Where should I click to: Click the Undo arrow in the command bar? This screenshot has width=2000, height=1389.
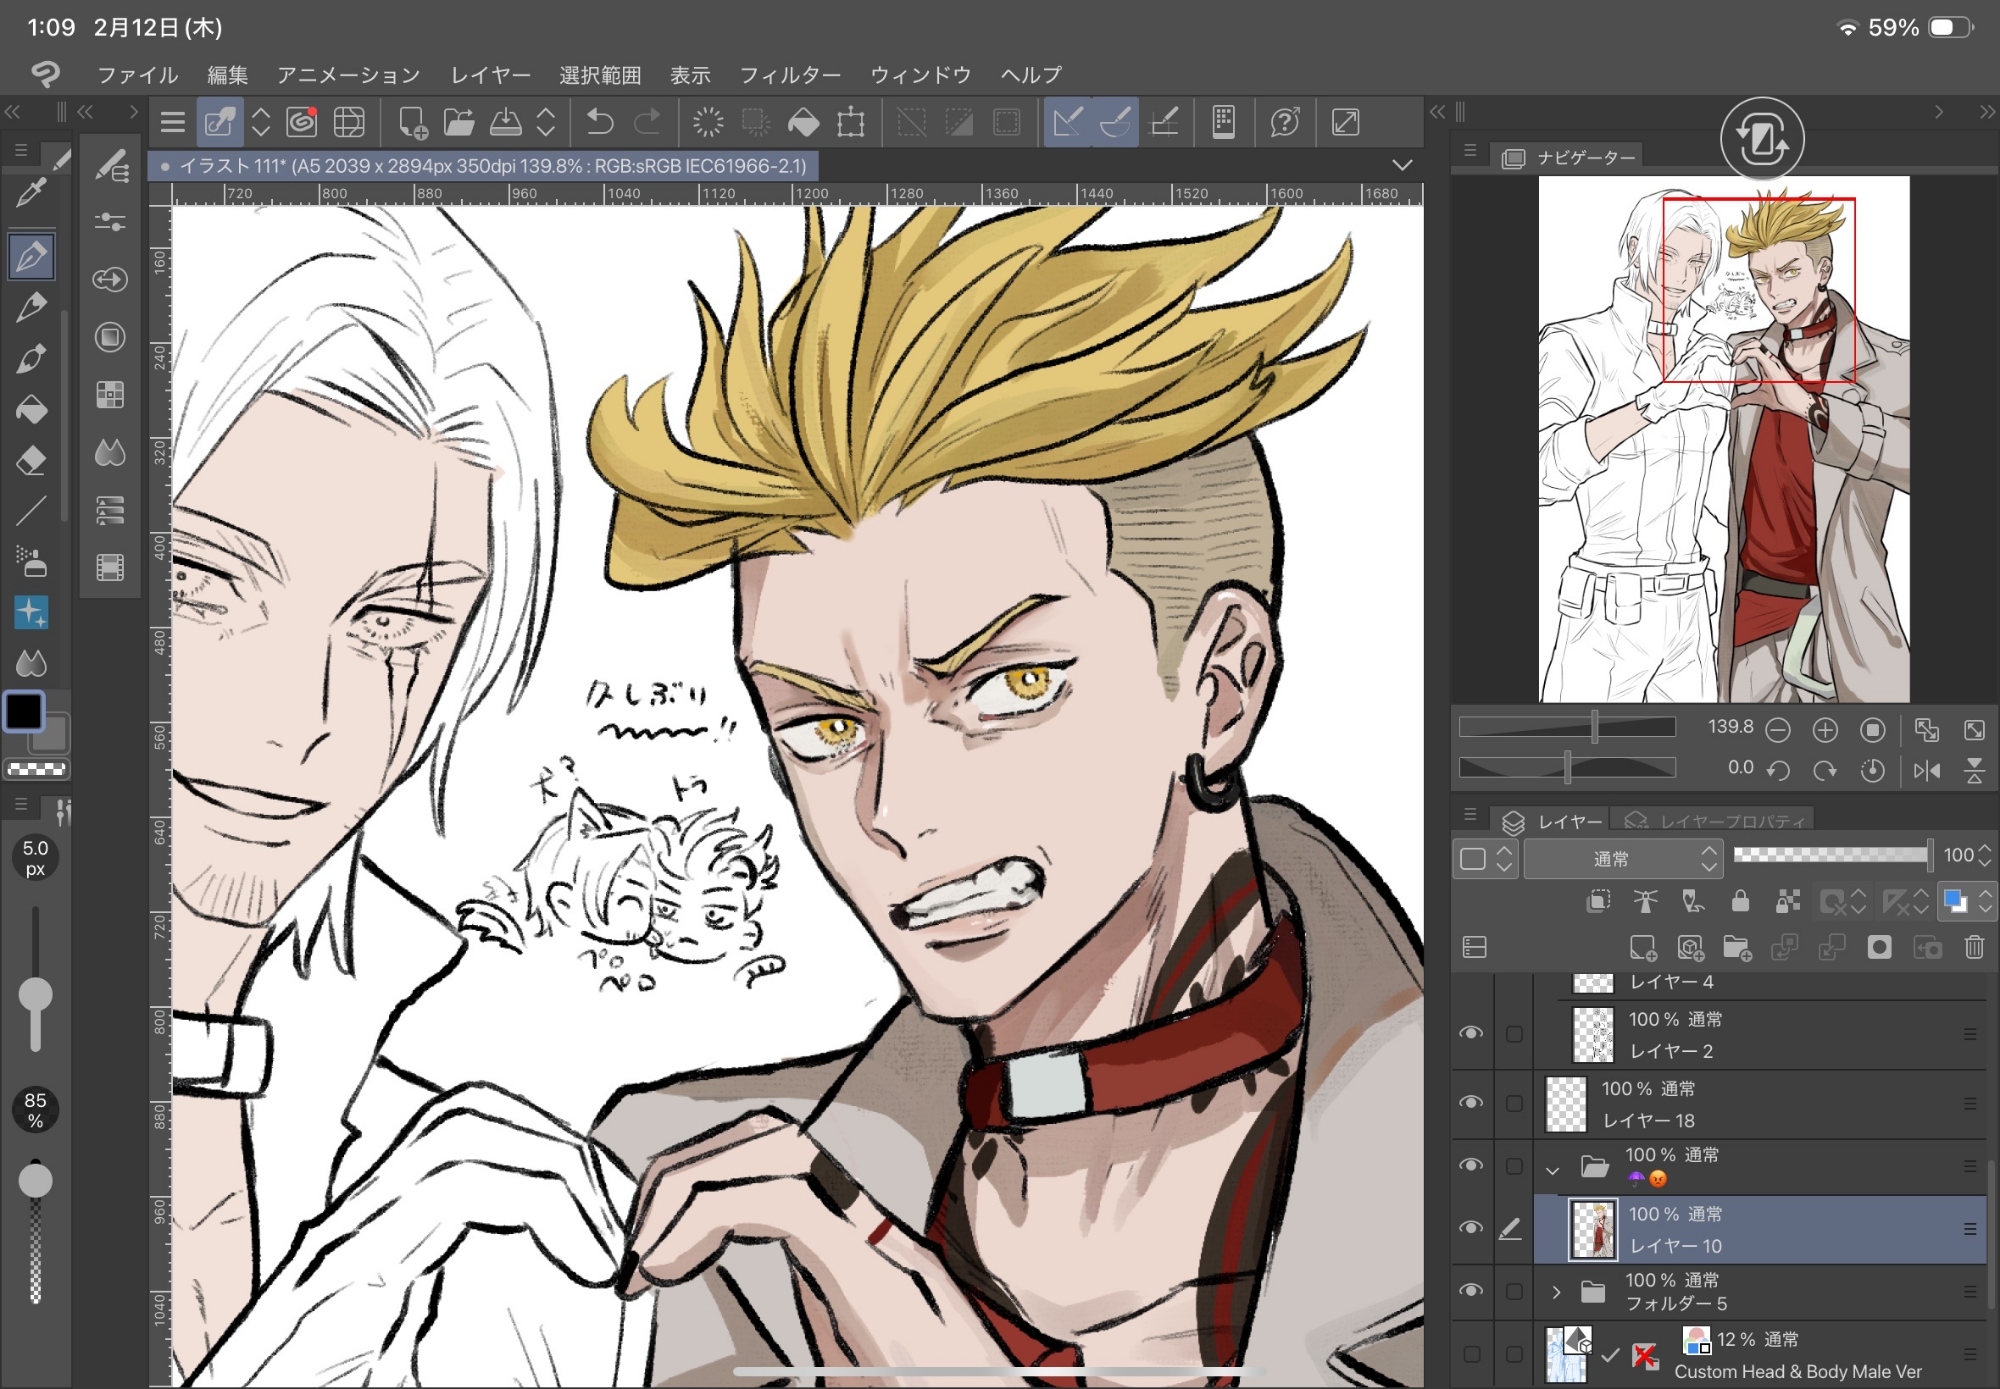click(599, 123)
